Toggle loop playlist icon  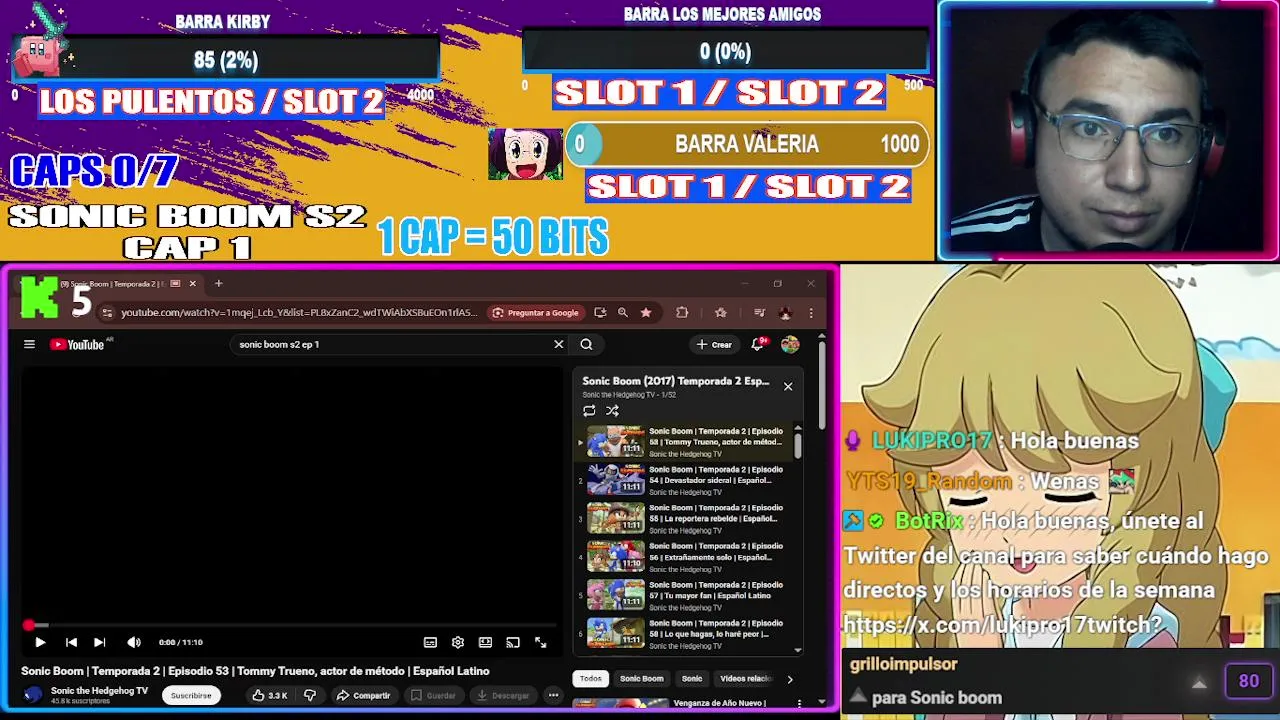[x=589, y=411]
